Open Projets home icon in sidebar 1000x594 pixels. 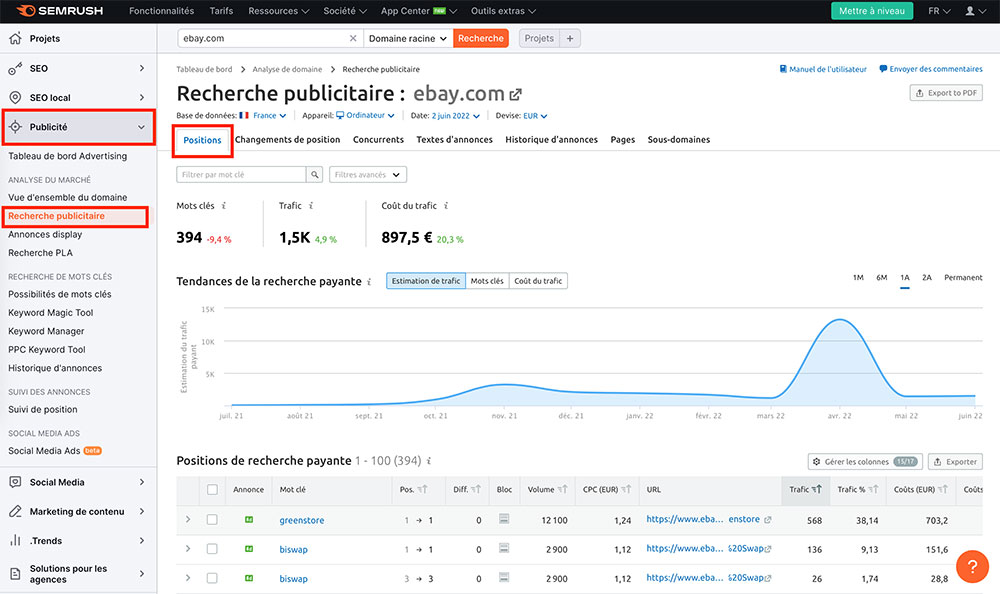click(x=15, y=38)
